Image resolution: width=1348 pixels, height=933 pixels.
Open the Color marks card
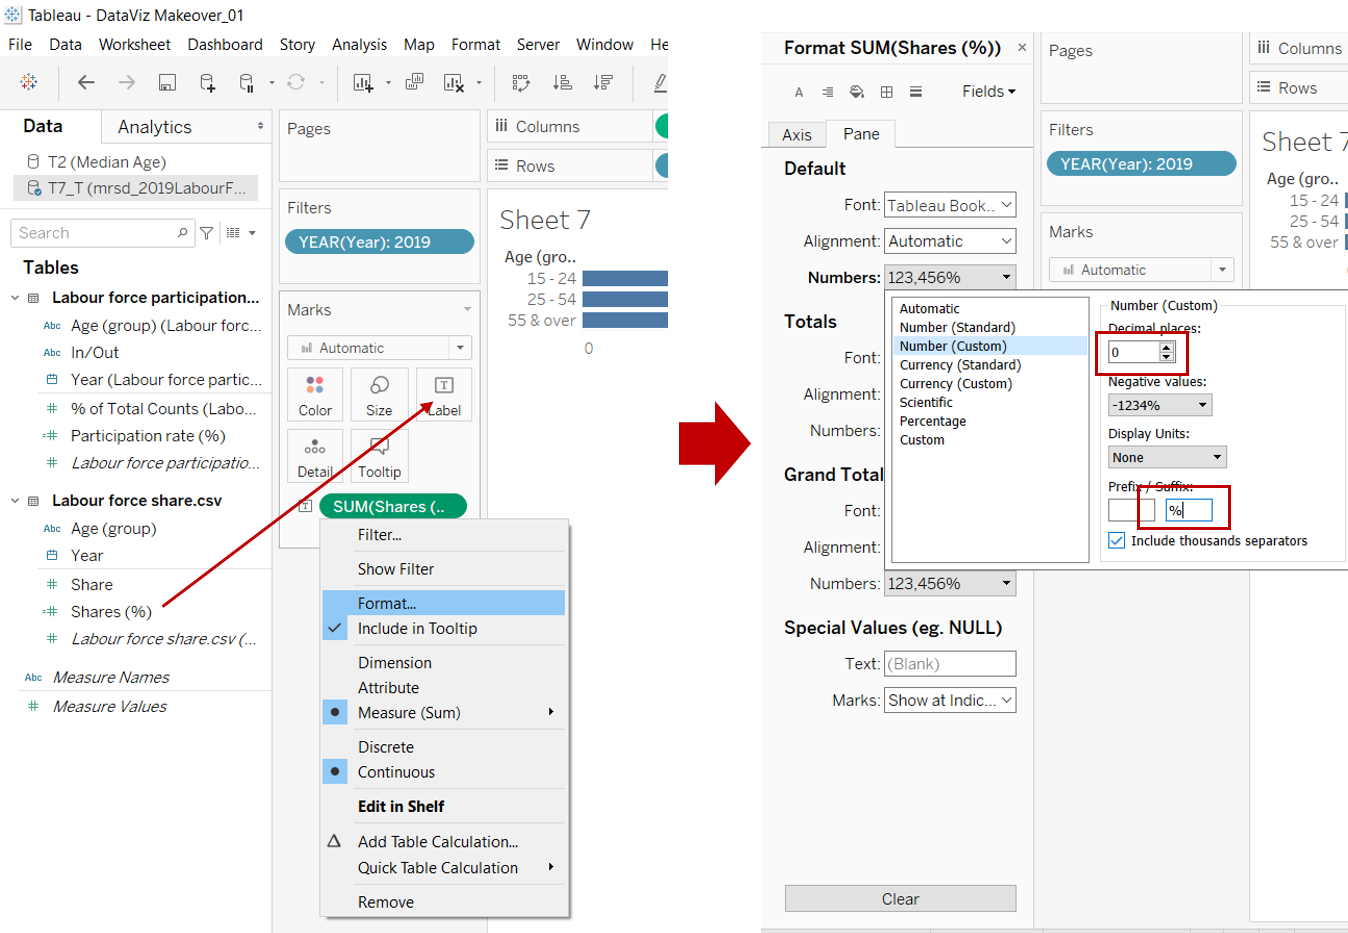click(315, 394)
